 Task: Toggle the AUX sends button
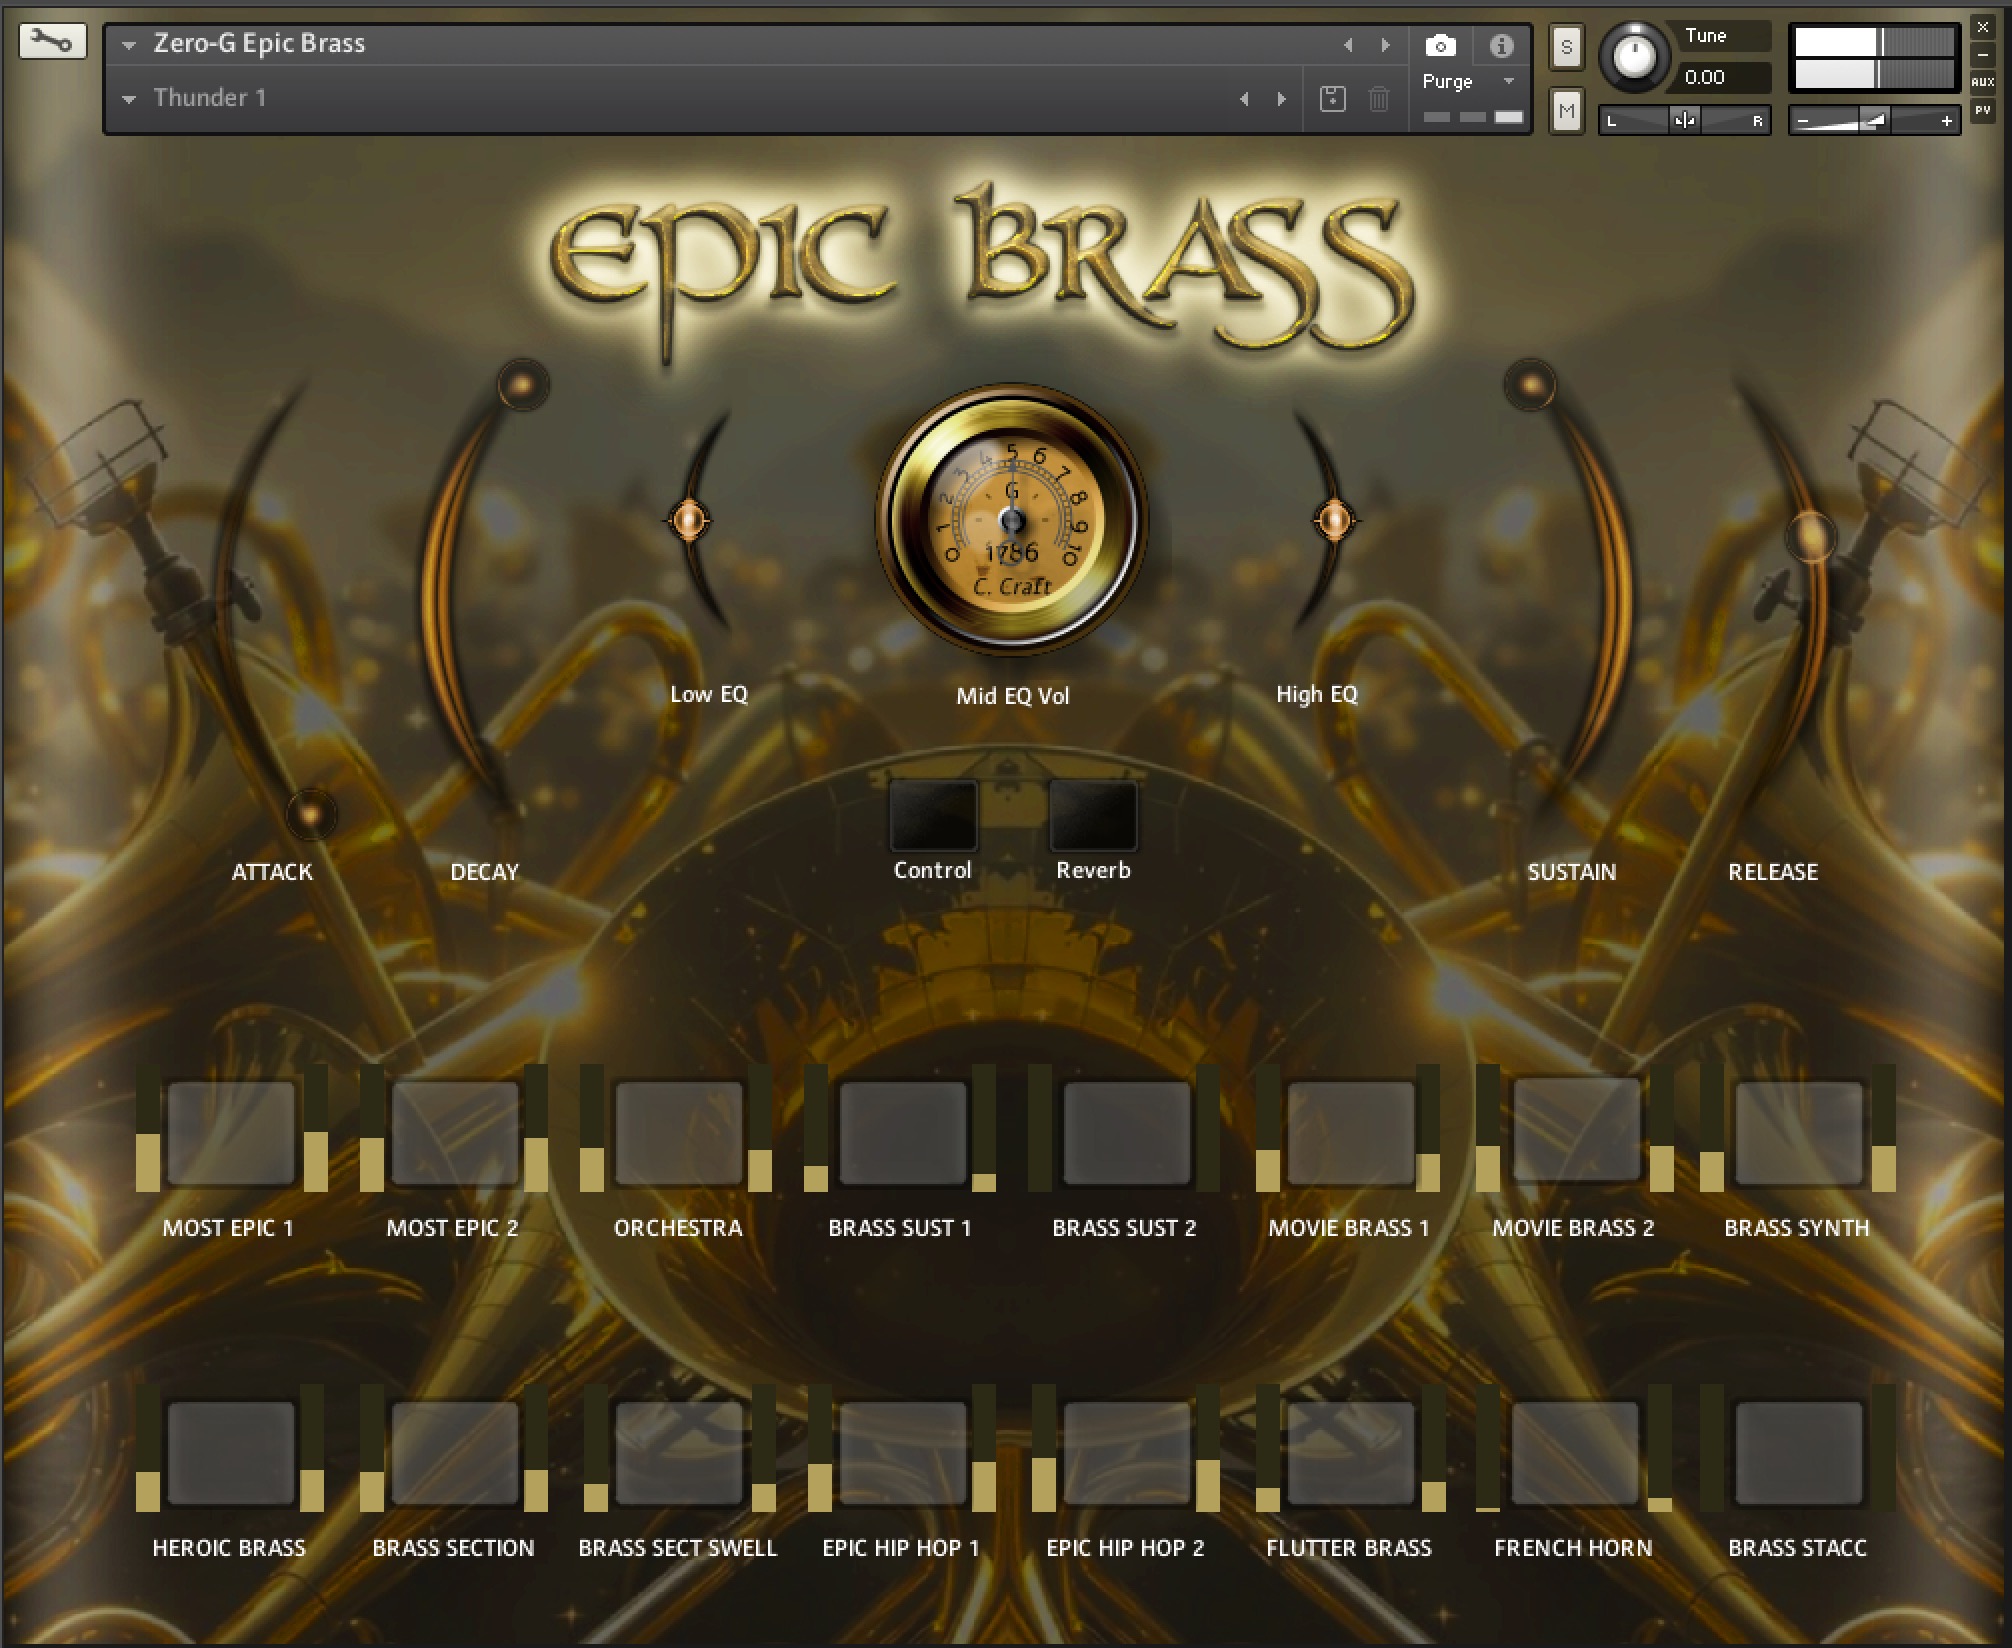click(1982, 83)
